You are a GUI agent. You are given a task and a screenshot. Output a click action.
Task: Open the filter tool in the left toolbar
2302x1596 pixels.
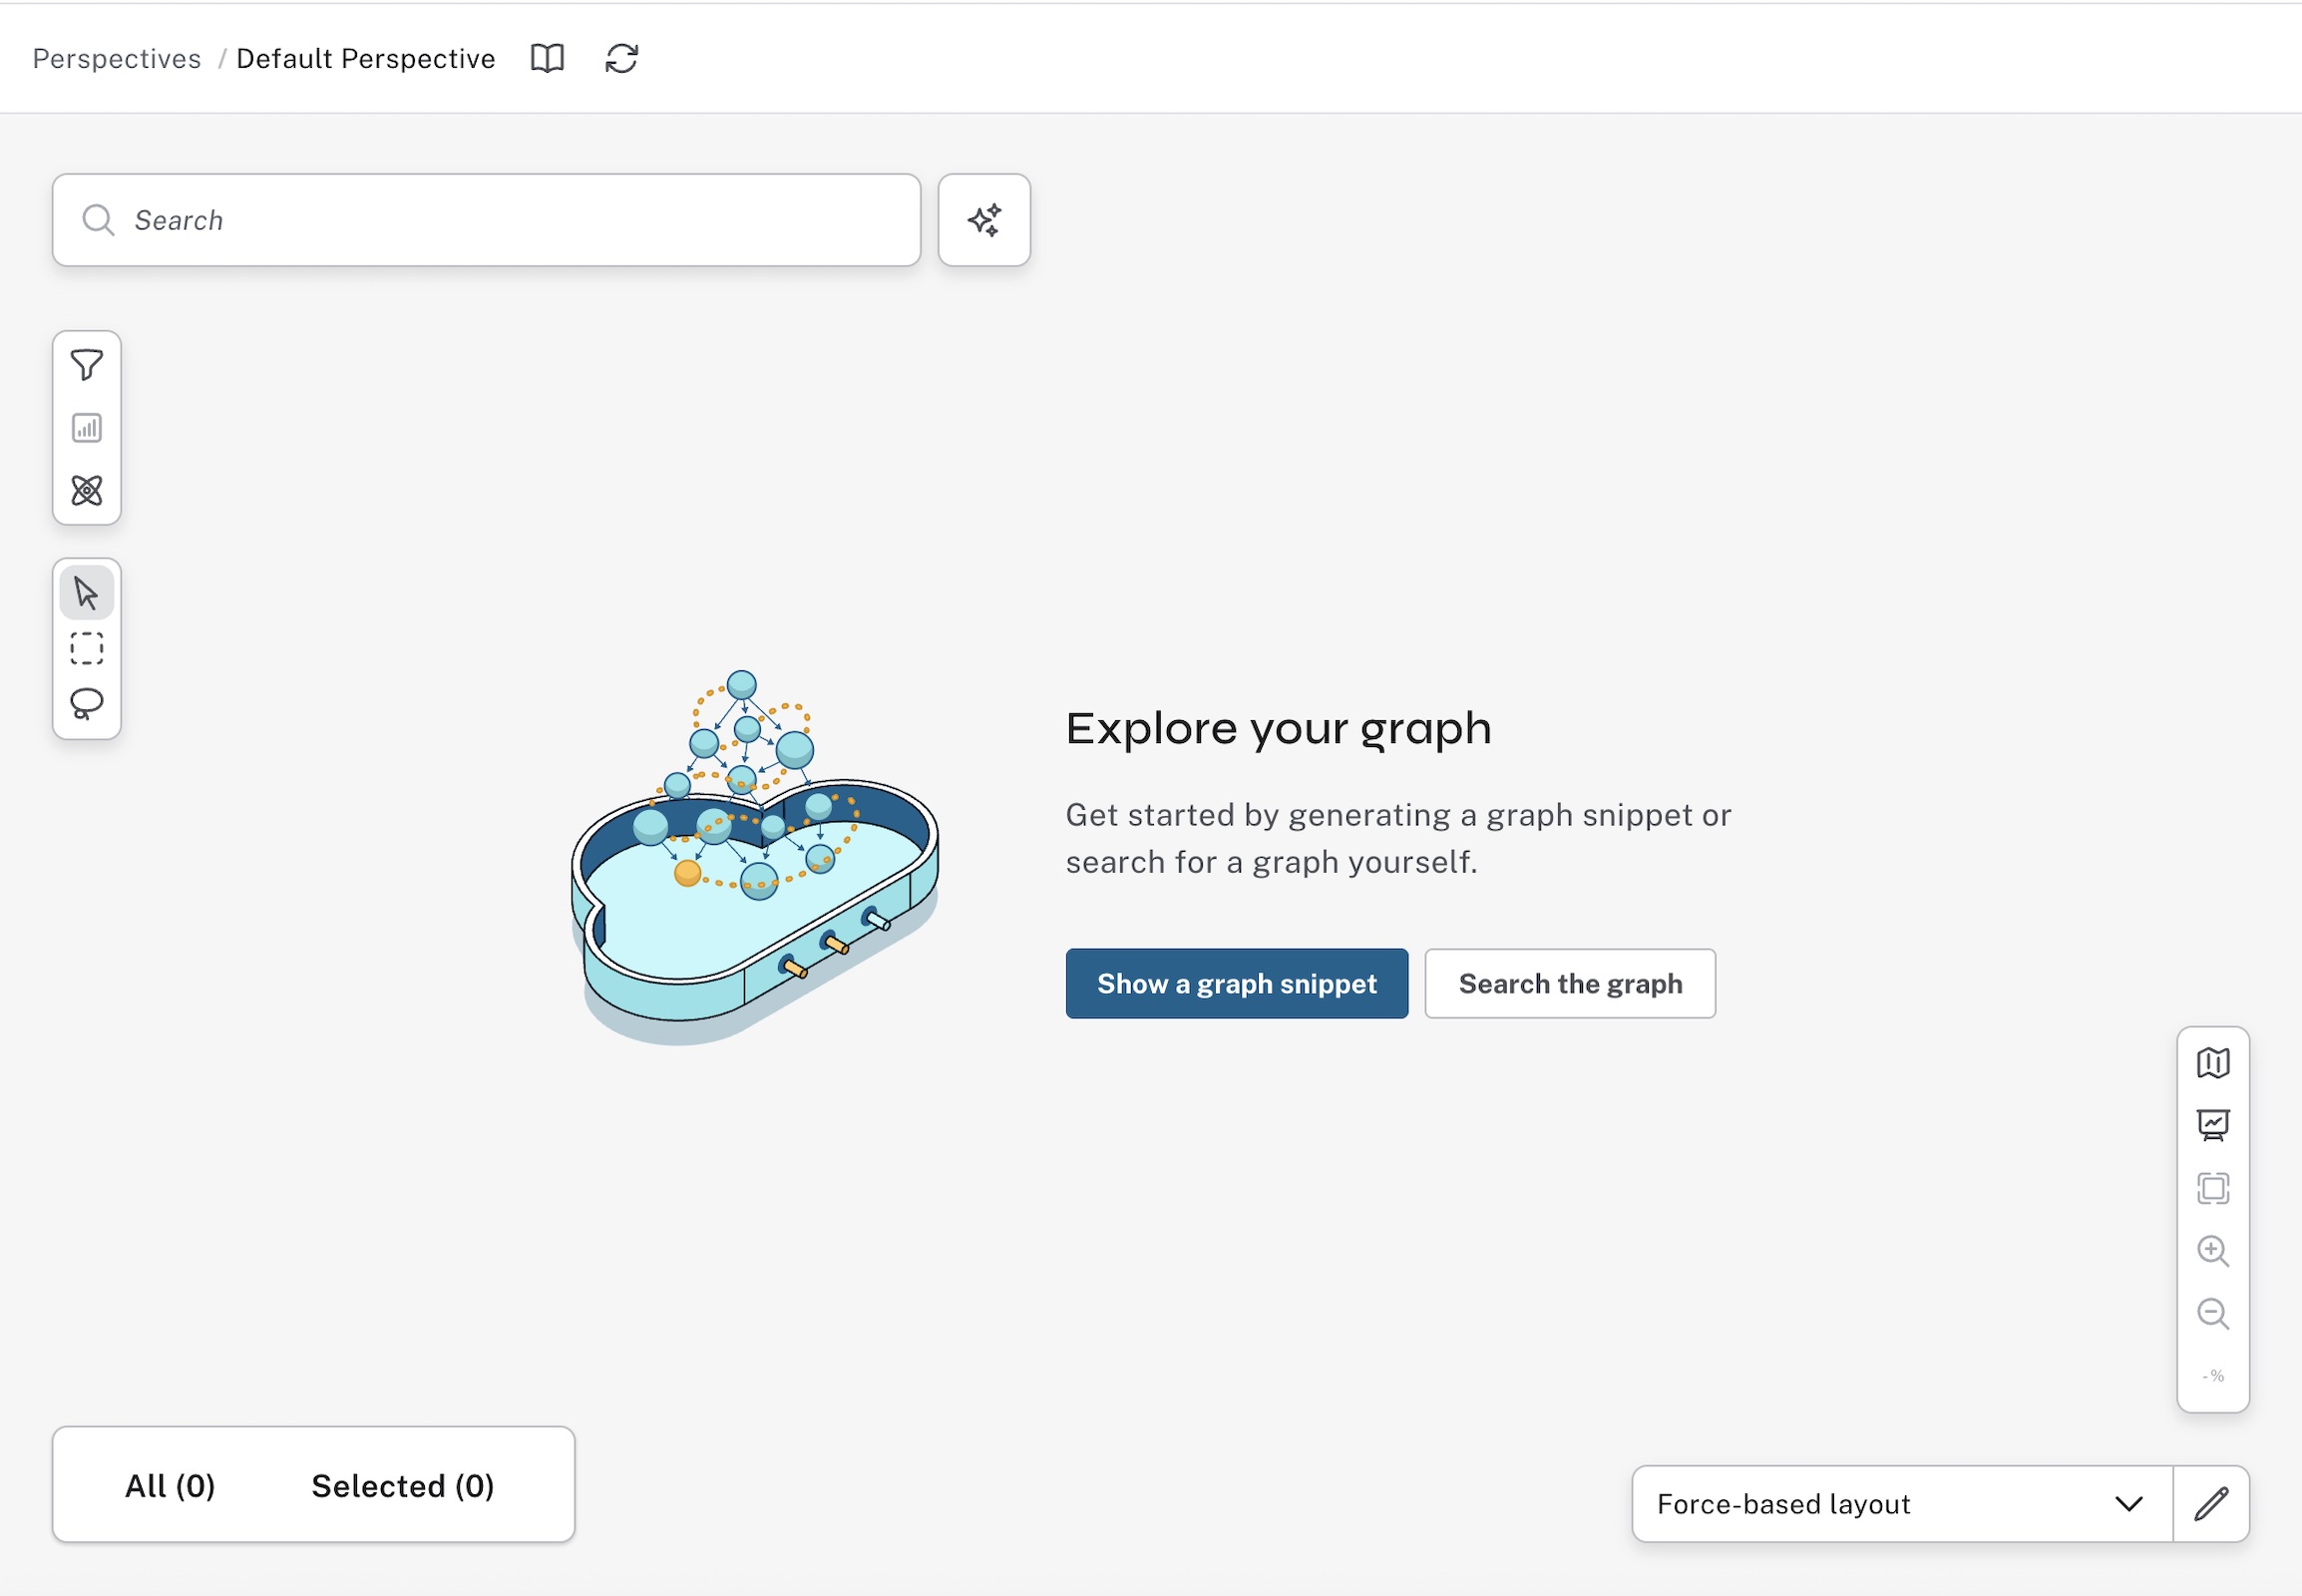[87, 366]
